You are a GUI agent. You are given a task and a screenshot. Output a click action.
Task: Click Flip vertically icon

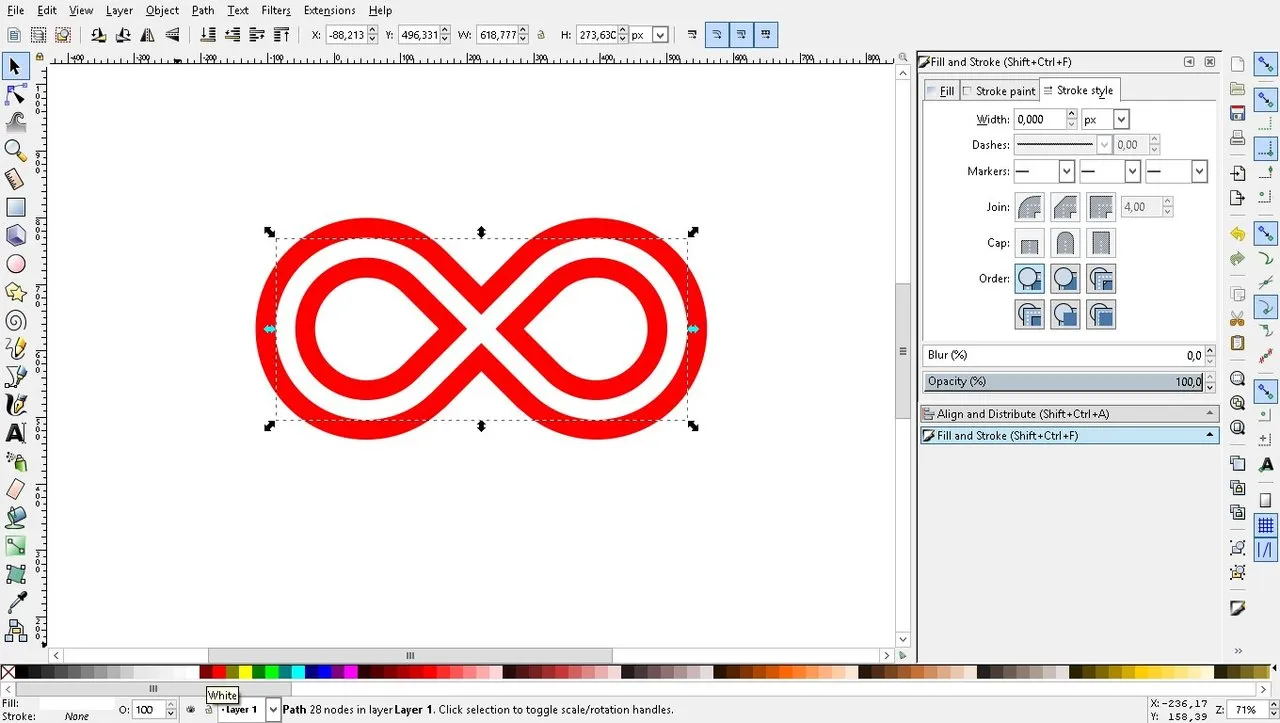pyautogui.click(x=173, y=35)
